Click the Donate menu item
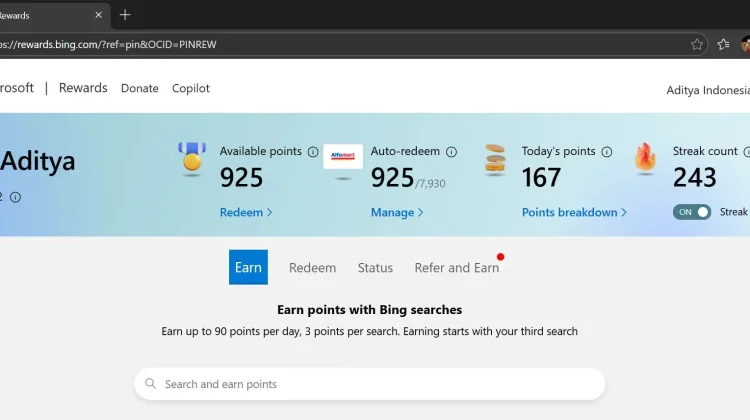The height and width of the screenshot is (420, 750). (x=139, y=88)
